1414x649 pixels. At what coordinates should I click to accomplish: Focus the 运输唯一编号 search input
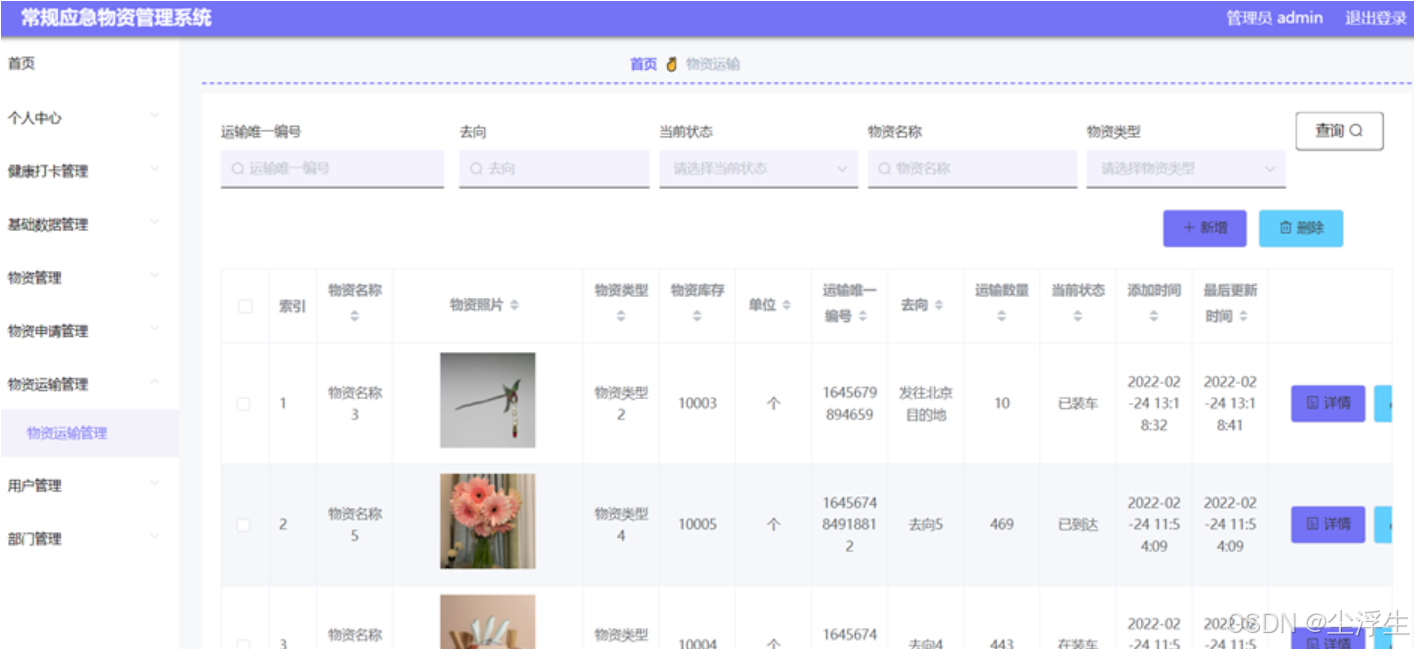pos(332,169)
